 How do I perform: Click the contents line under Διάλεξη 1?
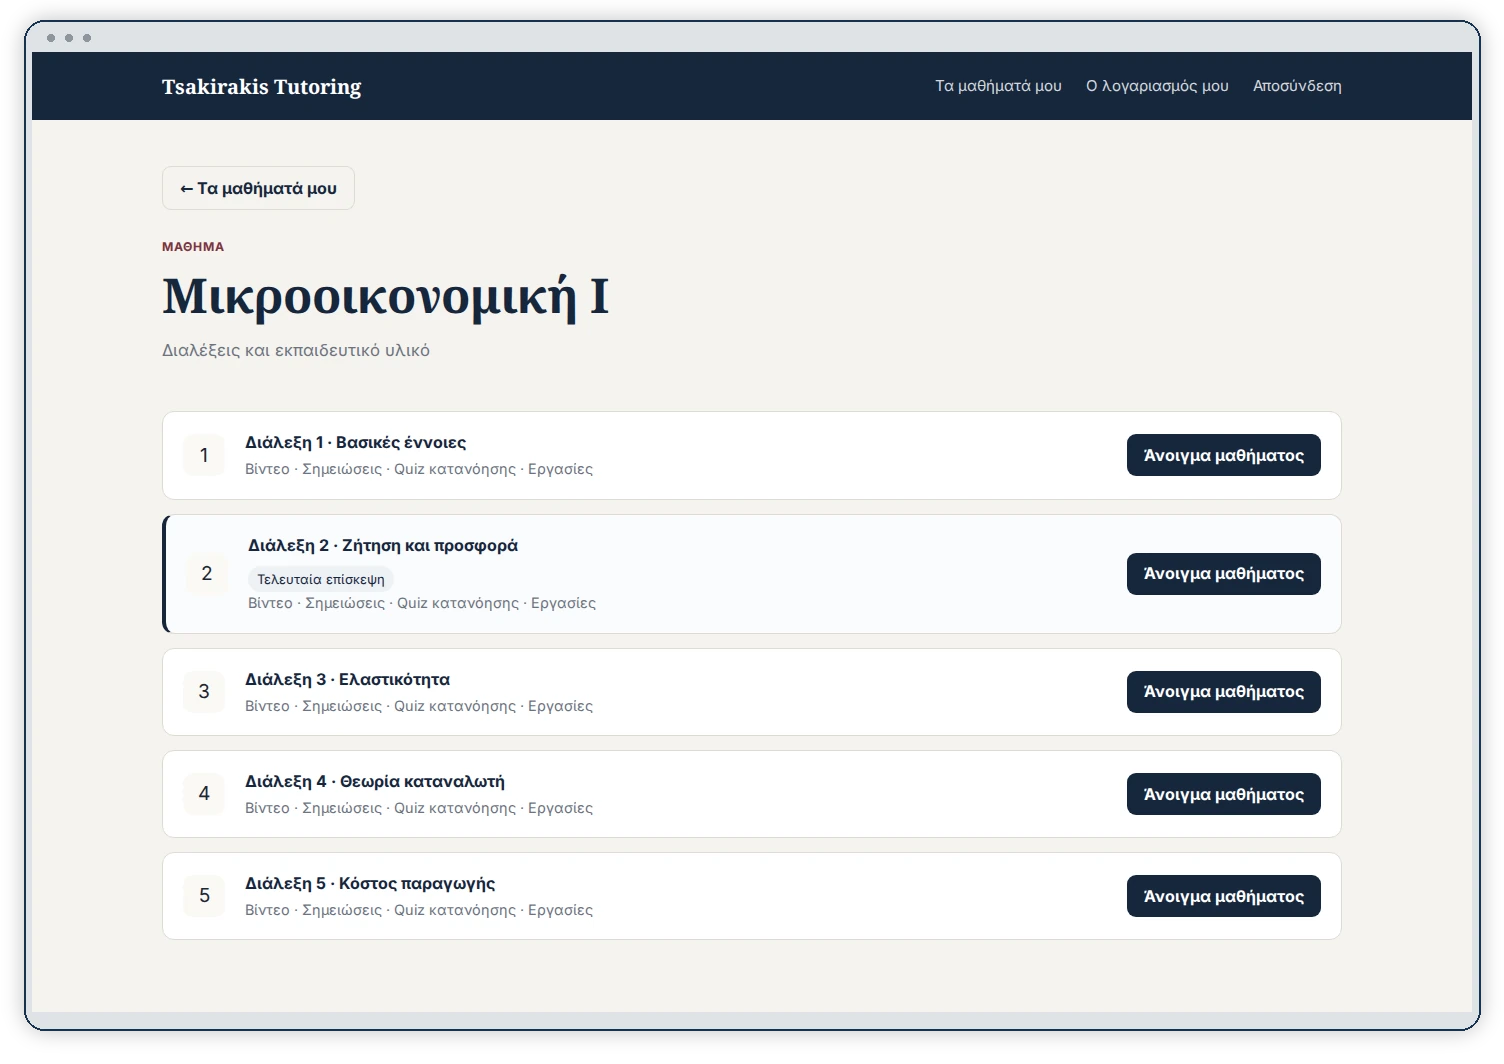click(419, 469)
